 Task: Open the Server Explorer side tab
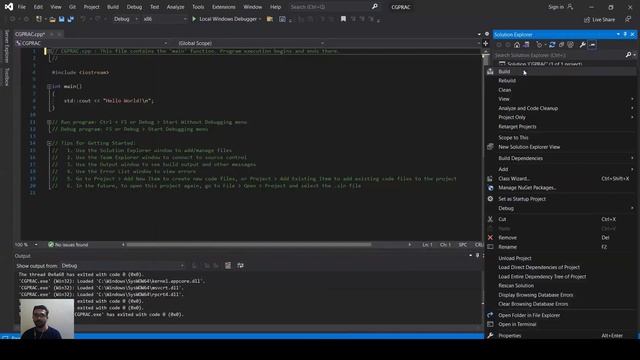tap(7, 46)
